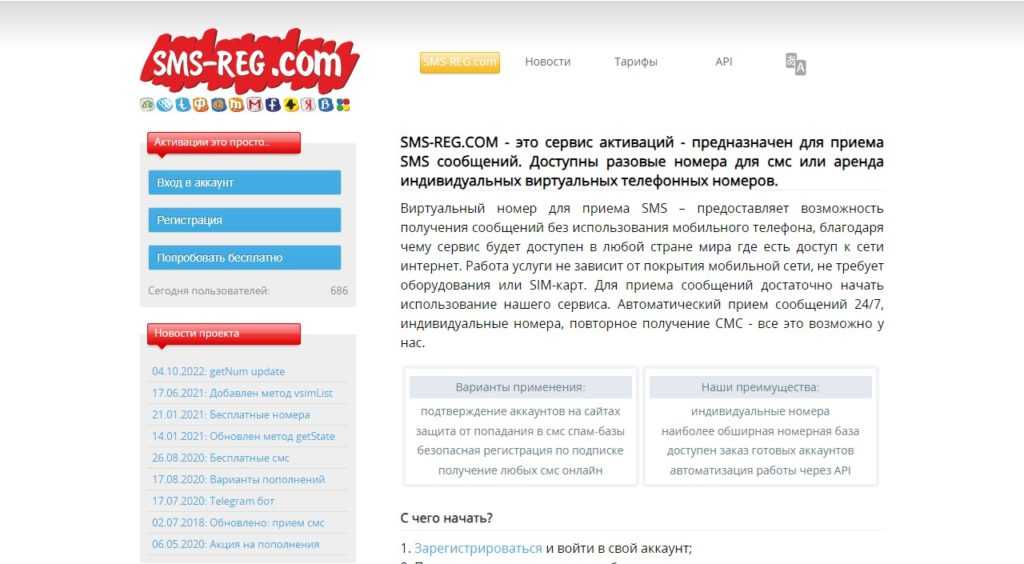This screenshot has width=1024, height=564.
Task: Open the 17.07.2020 Telegram бот news link
Action: pyautogui.click(x=213, y=501)
